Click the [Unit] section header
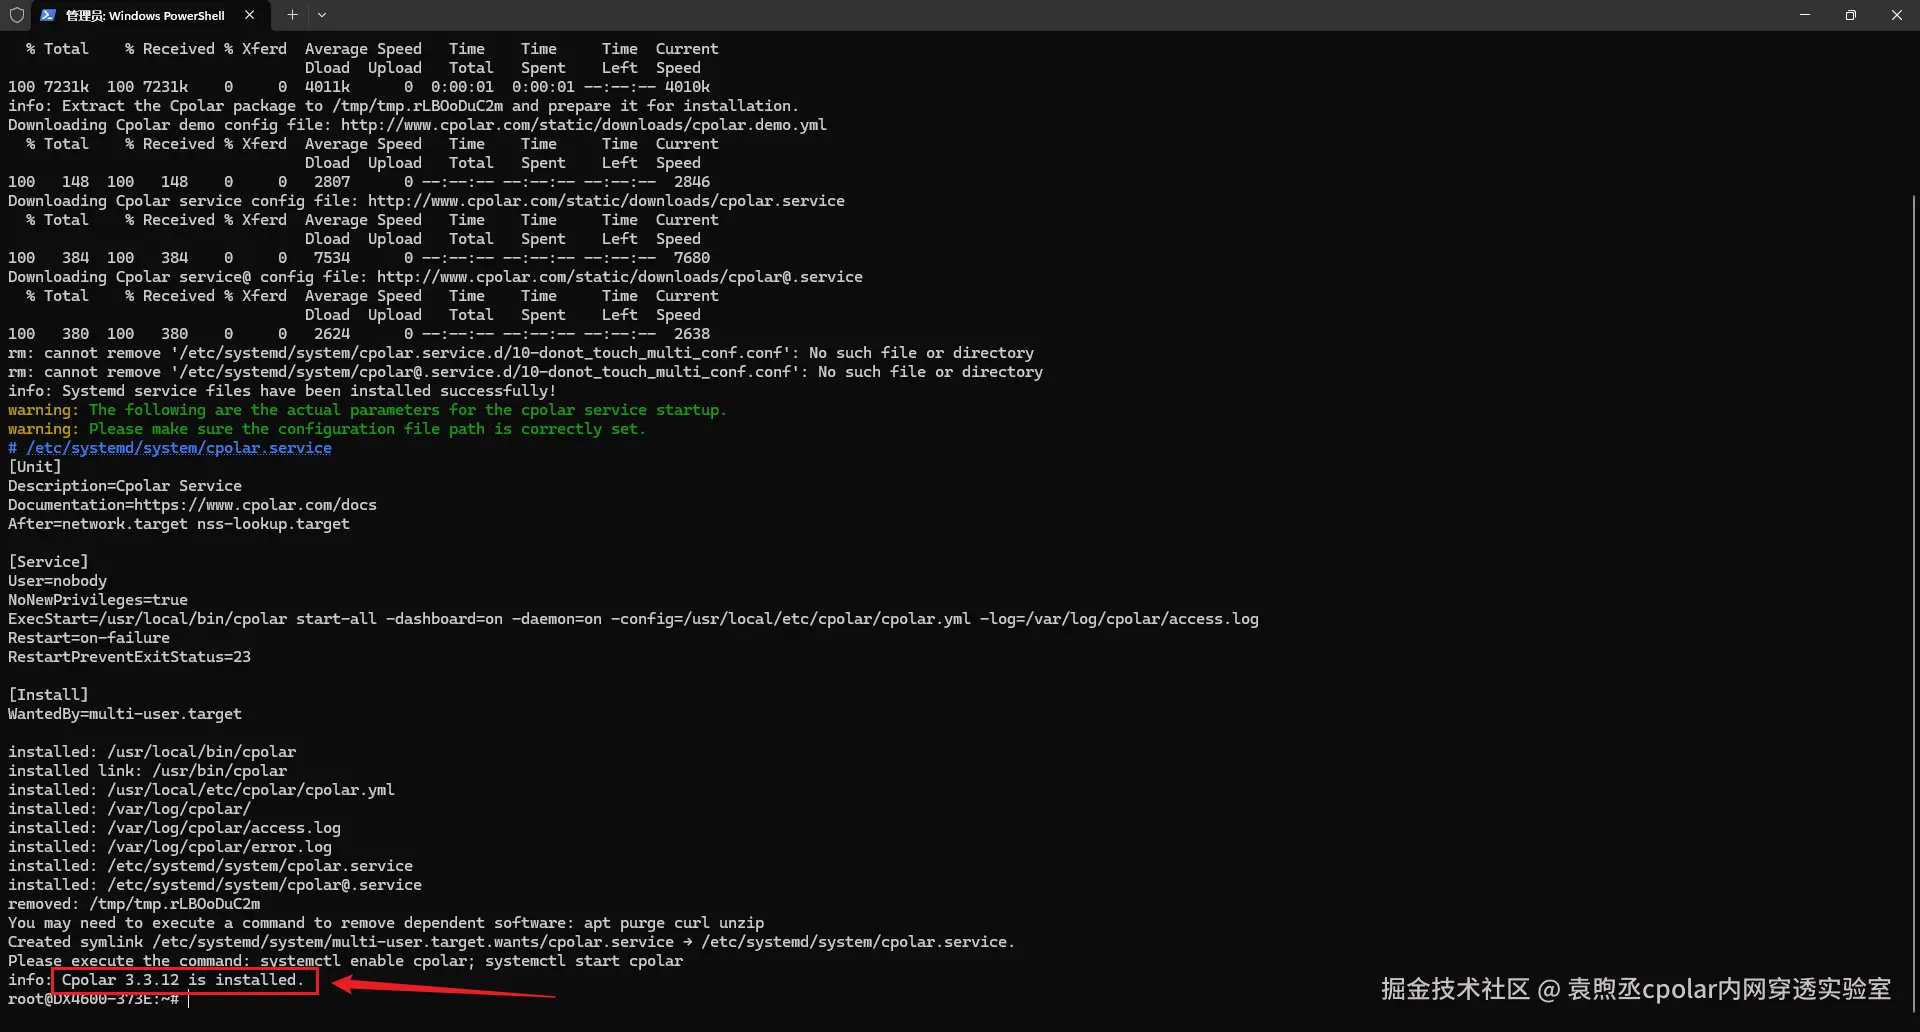 click(x=35, y=467)
